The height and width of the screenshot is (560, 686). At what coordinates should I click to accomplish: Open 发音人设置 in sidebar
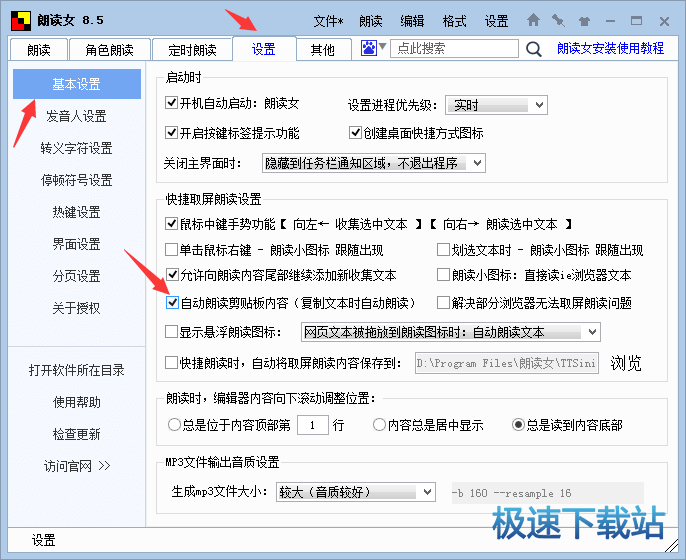point(77,116)
